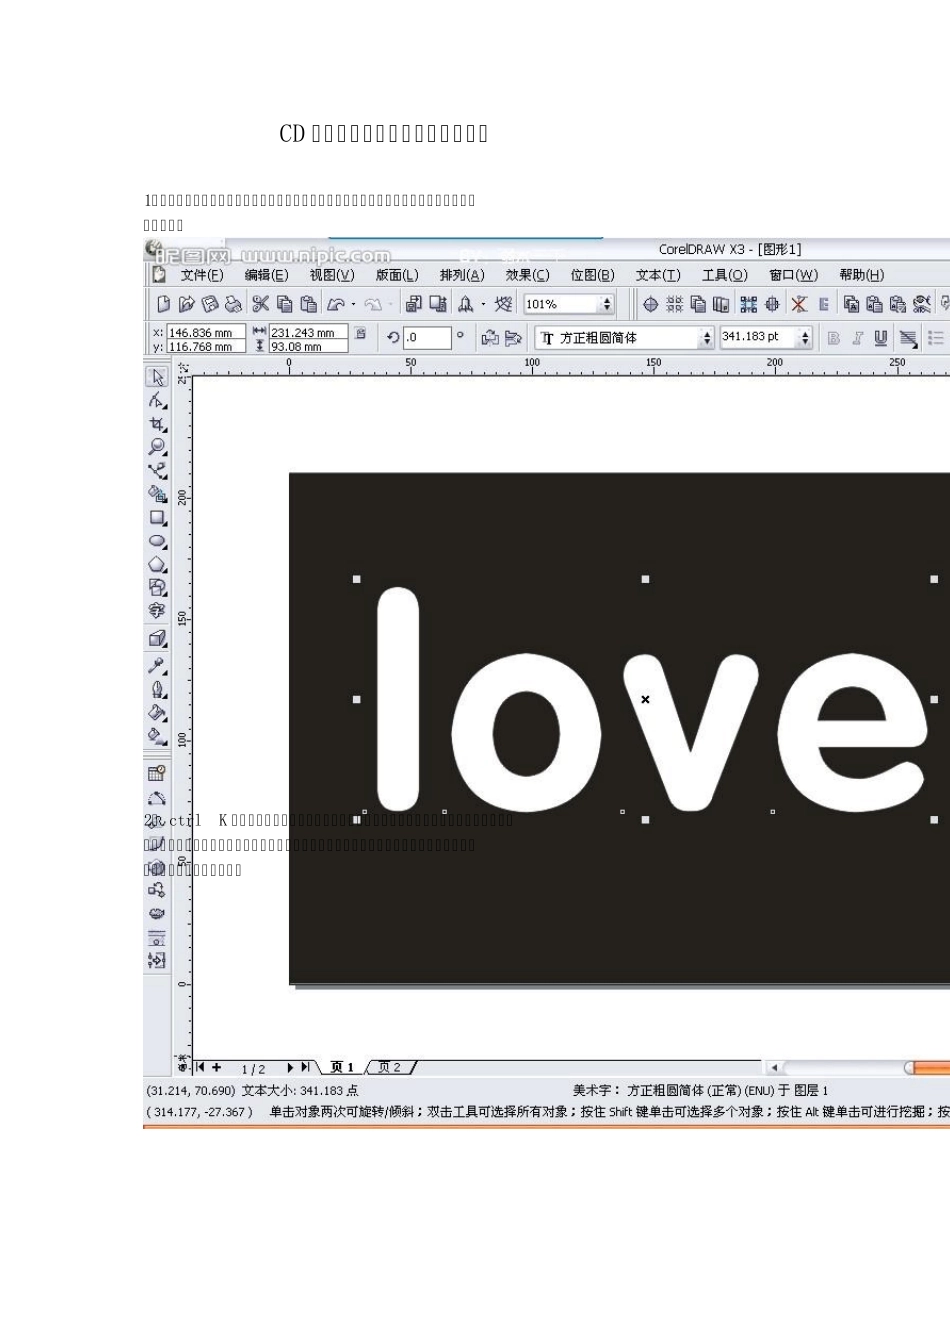Select the Zoom magnifier tool
The height and width of the screenshot is (1344, 950).
click(157, 447)
